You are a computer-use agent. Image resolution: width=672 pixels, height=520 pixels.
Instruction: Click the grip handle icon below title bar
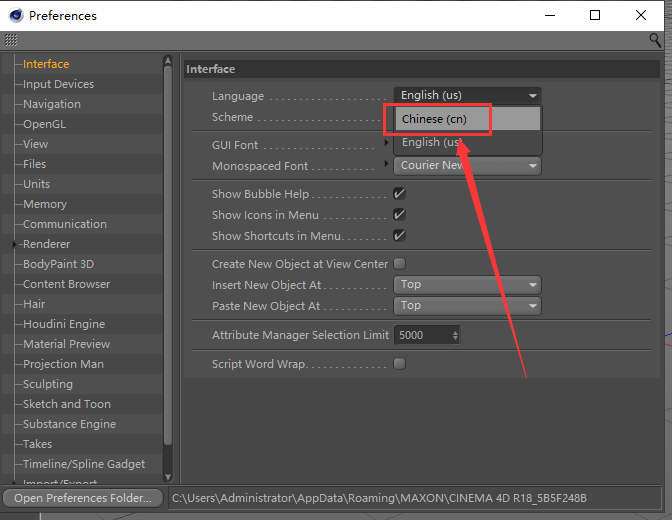point(11,40)
